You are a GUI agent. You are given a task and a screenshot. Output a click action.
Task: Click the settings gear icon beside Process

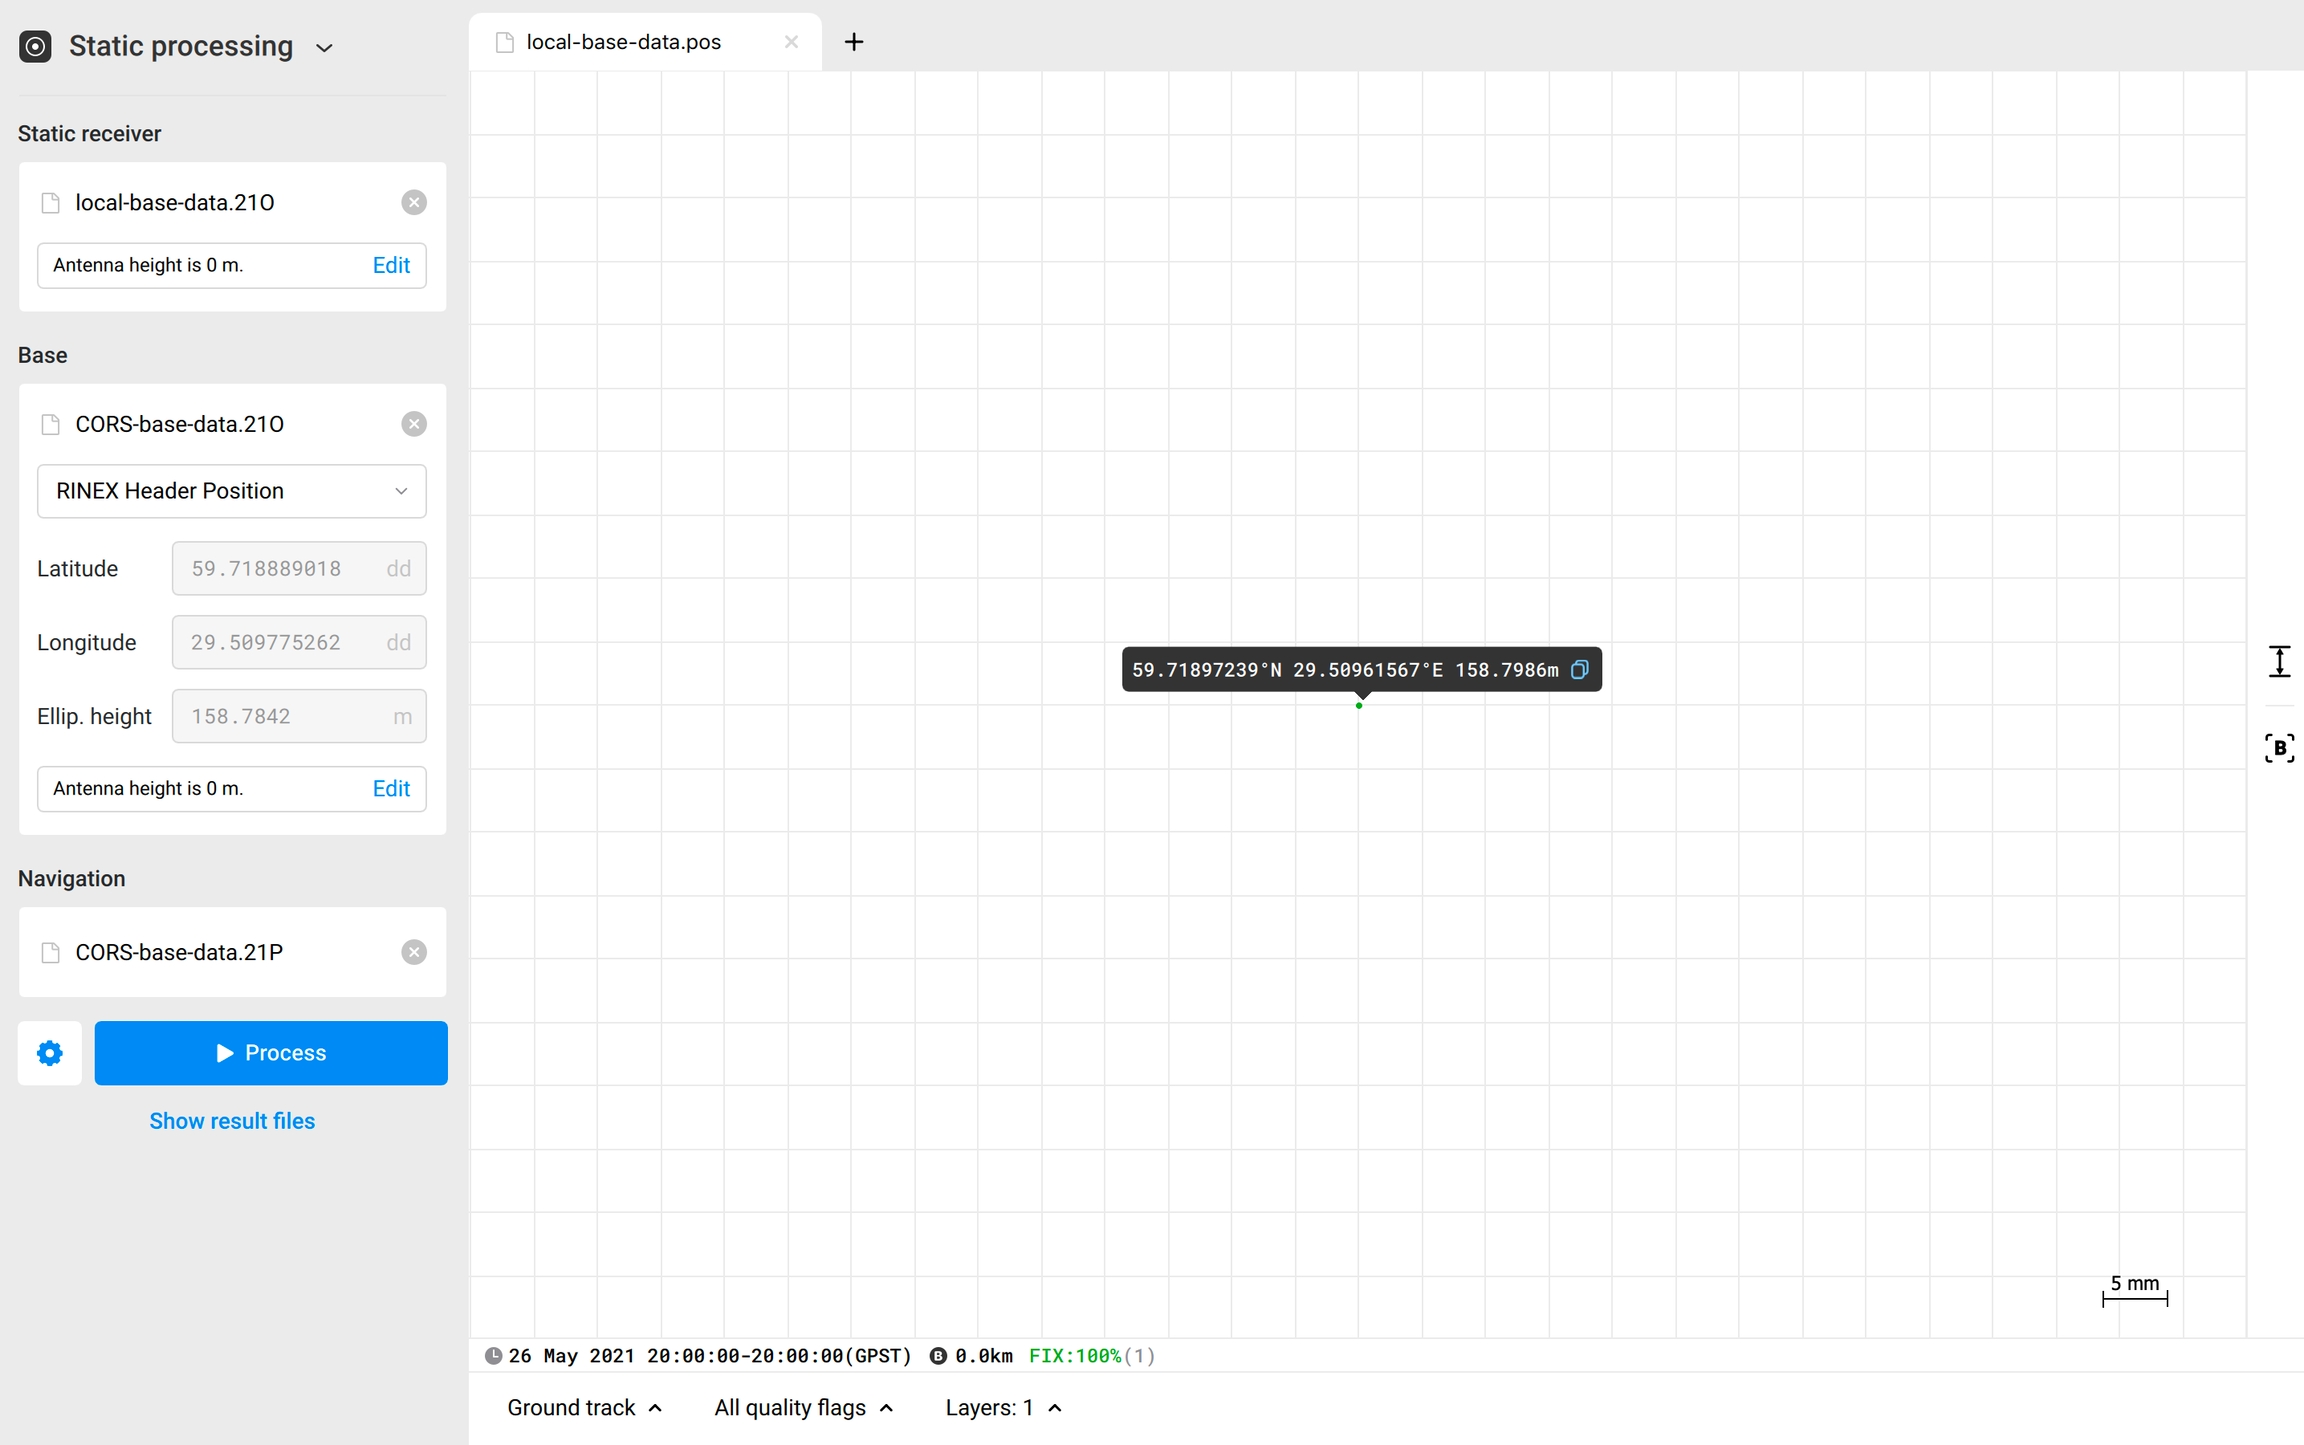pos(50,1053)
